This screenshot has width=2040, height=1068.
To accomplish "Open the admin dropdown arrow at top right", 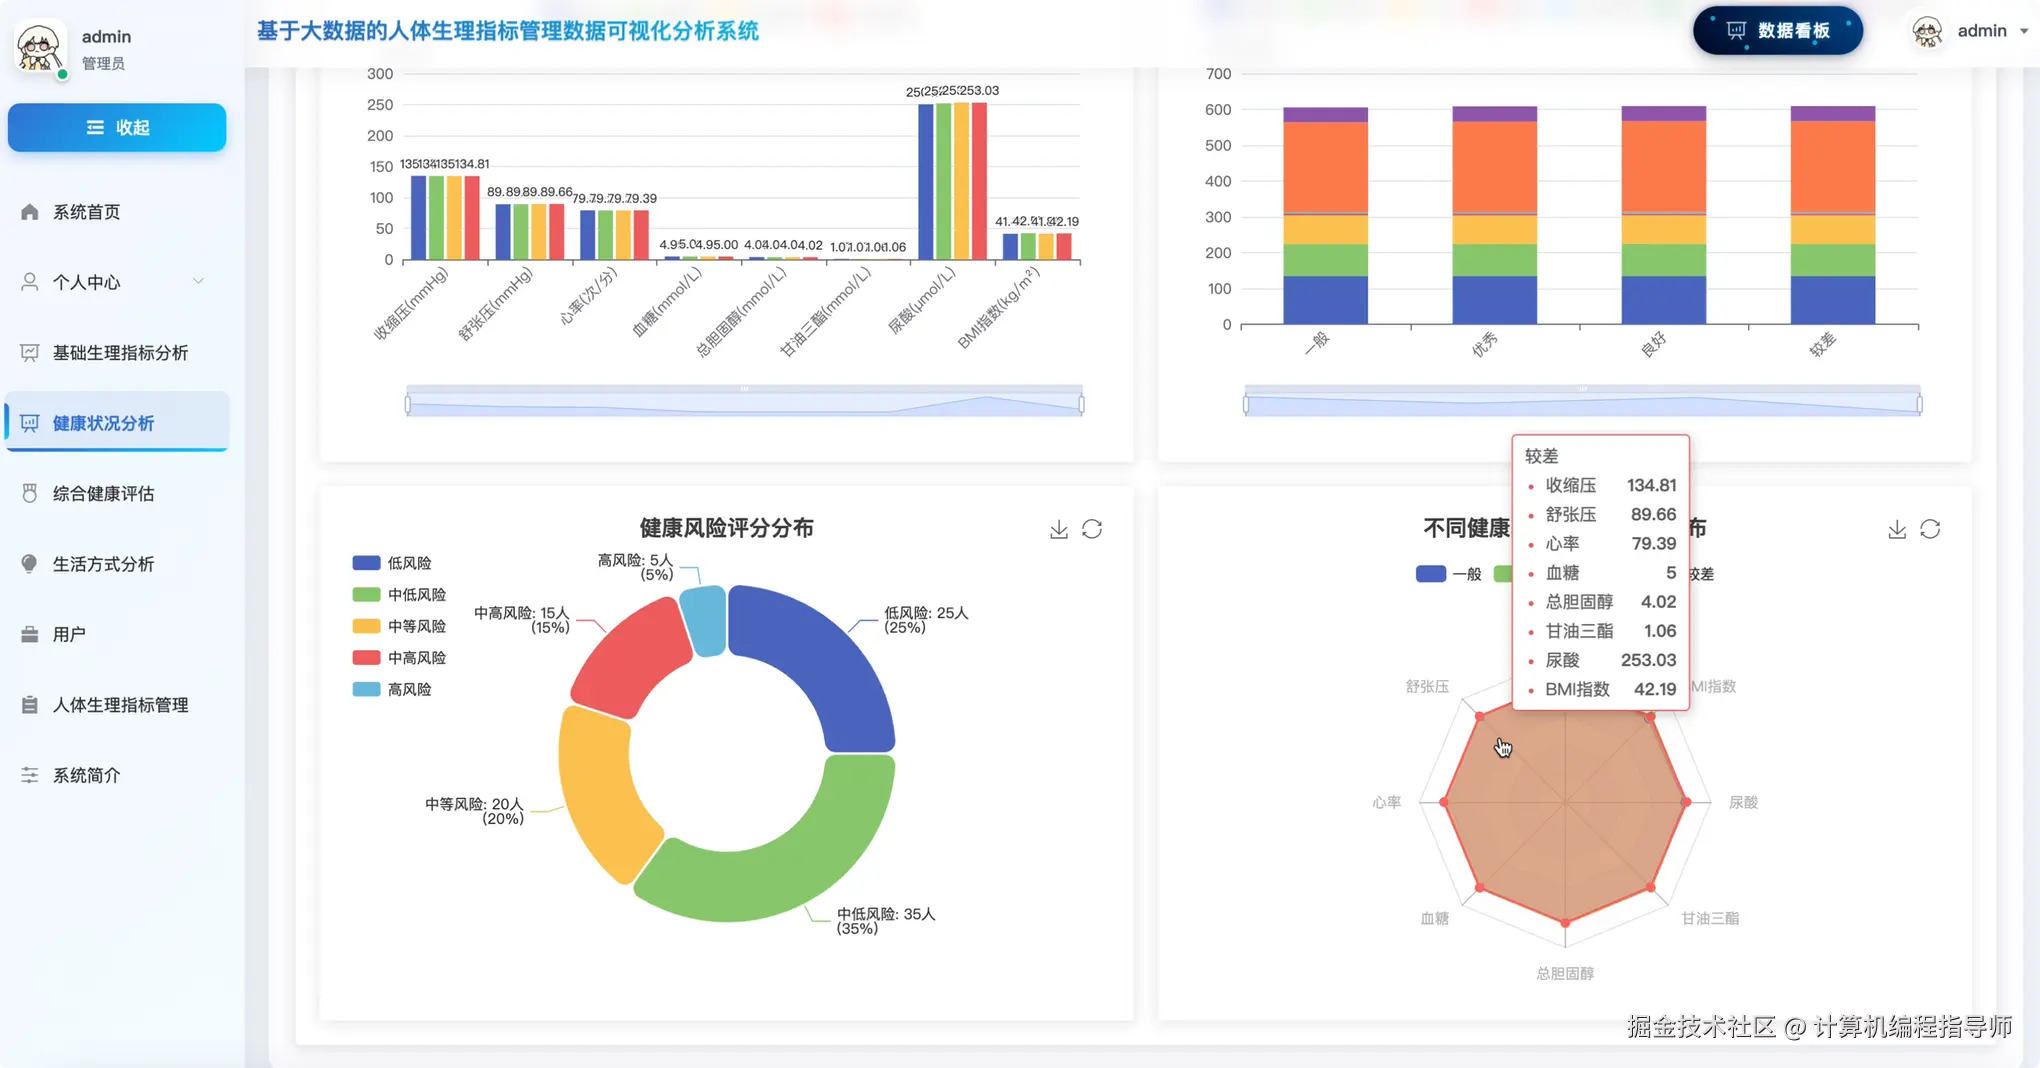I will (2024, 31).
